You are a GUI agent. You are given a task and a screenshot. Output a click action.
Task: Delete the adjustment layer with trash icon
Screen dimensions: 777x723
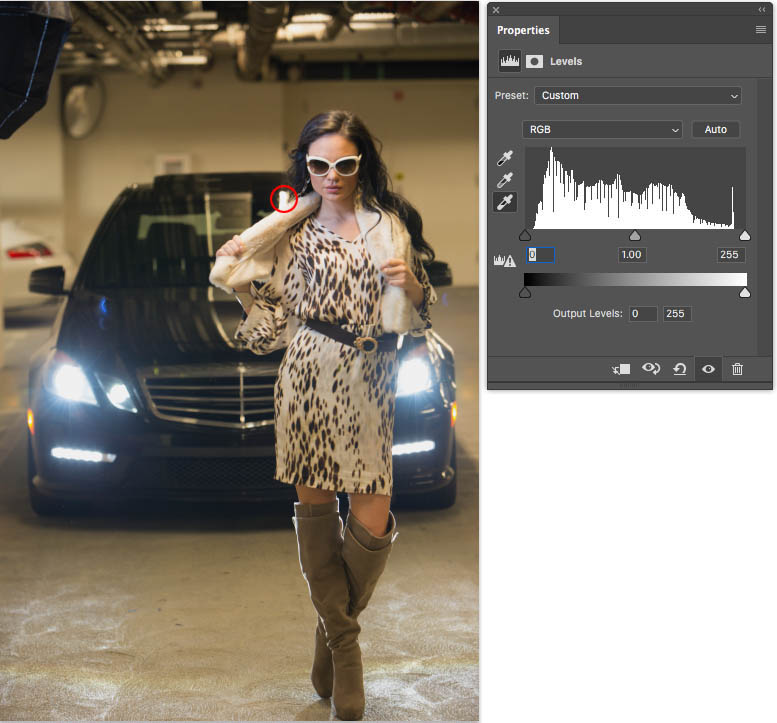tap(737, 369)
